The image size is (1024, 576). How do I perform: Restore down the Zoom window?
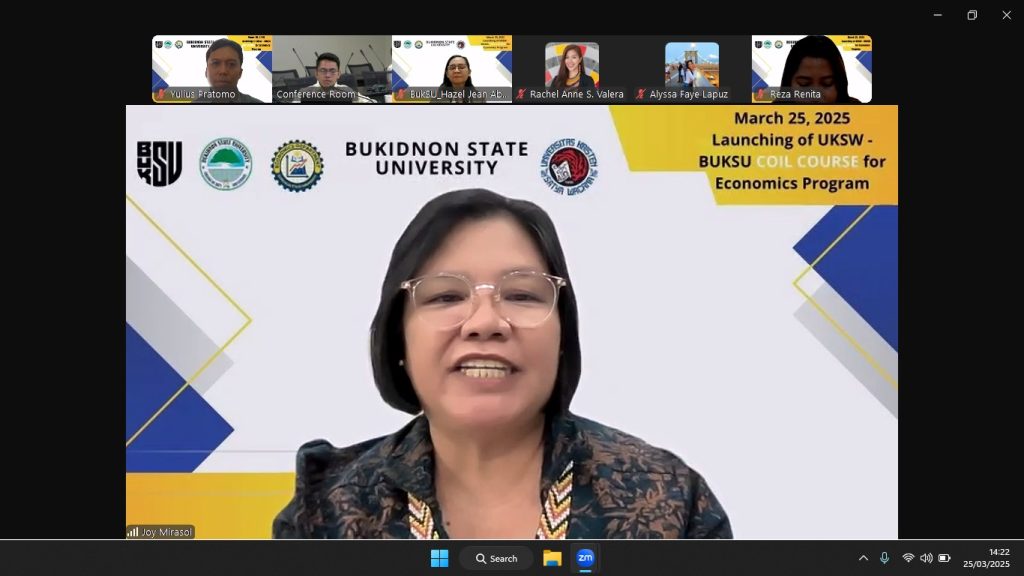pyautogui.click(x=972, y=15)
